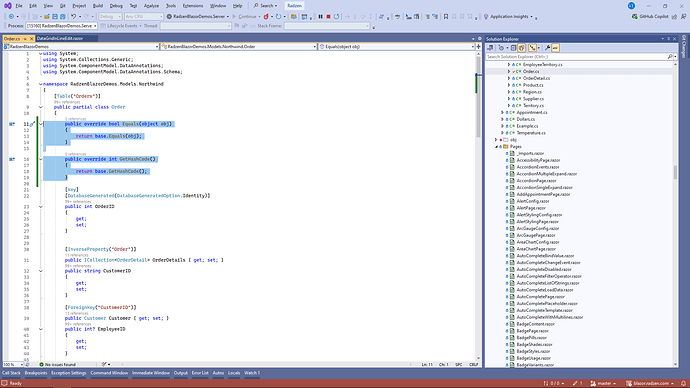690x388 pixels.
Task: Focus the Search Solution Explorer field
Action: tap(576, 56)
